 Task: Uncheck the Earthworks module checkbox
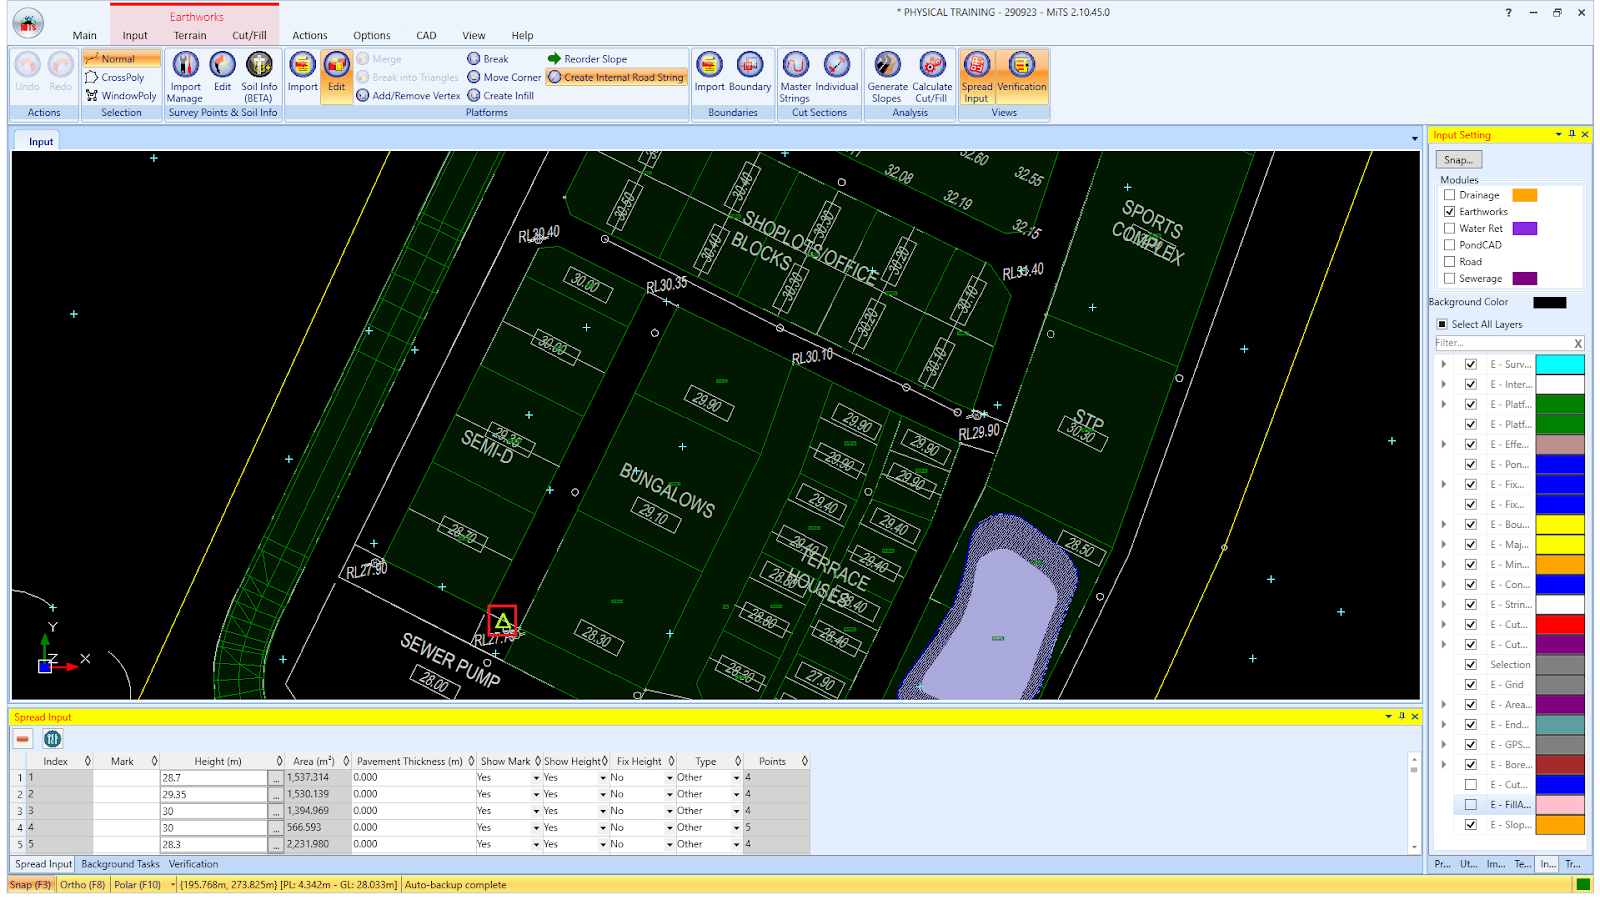[x=1449, y=212]
